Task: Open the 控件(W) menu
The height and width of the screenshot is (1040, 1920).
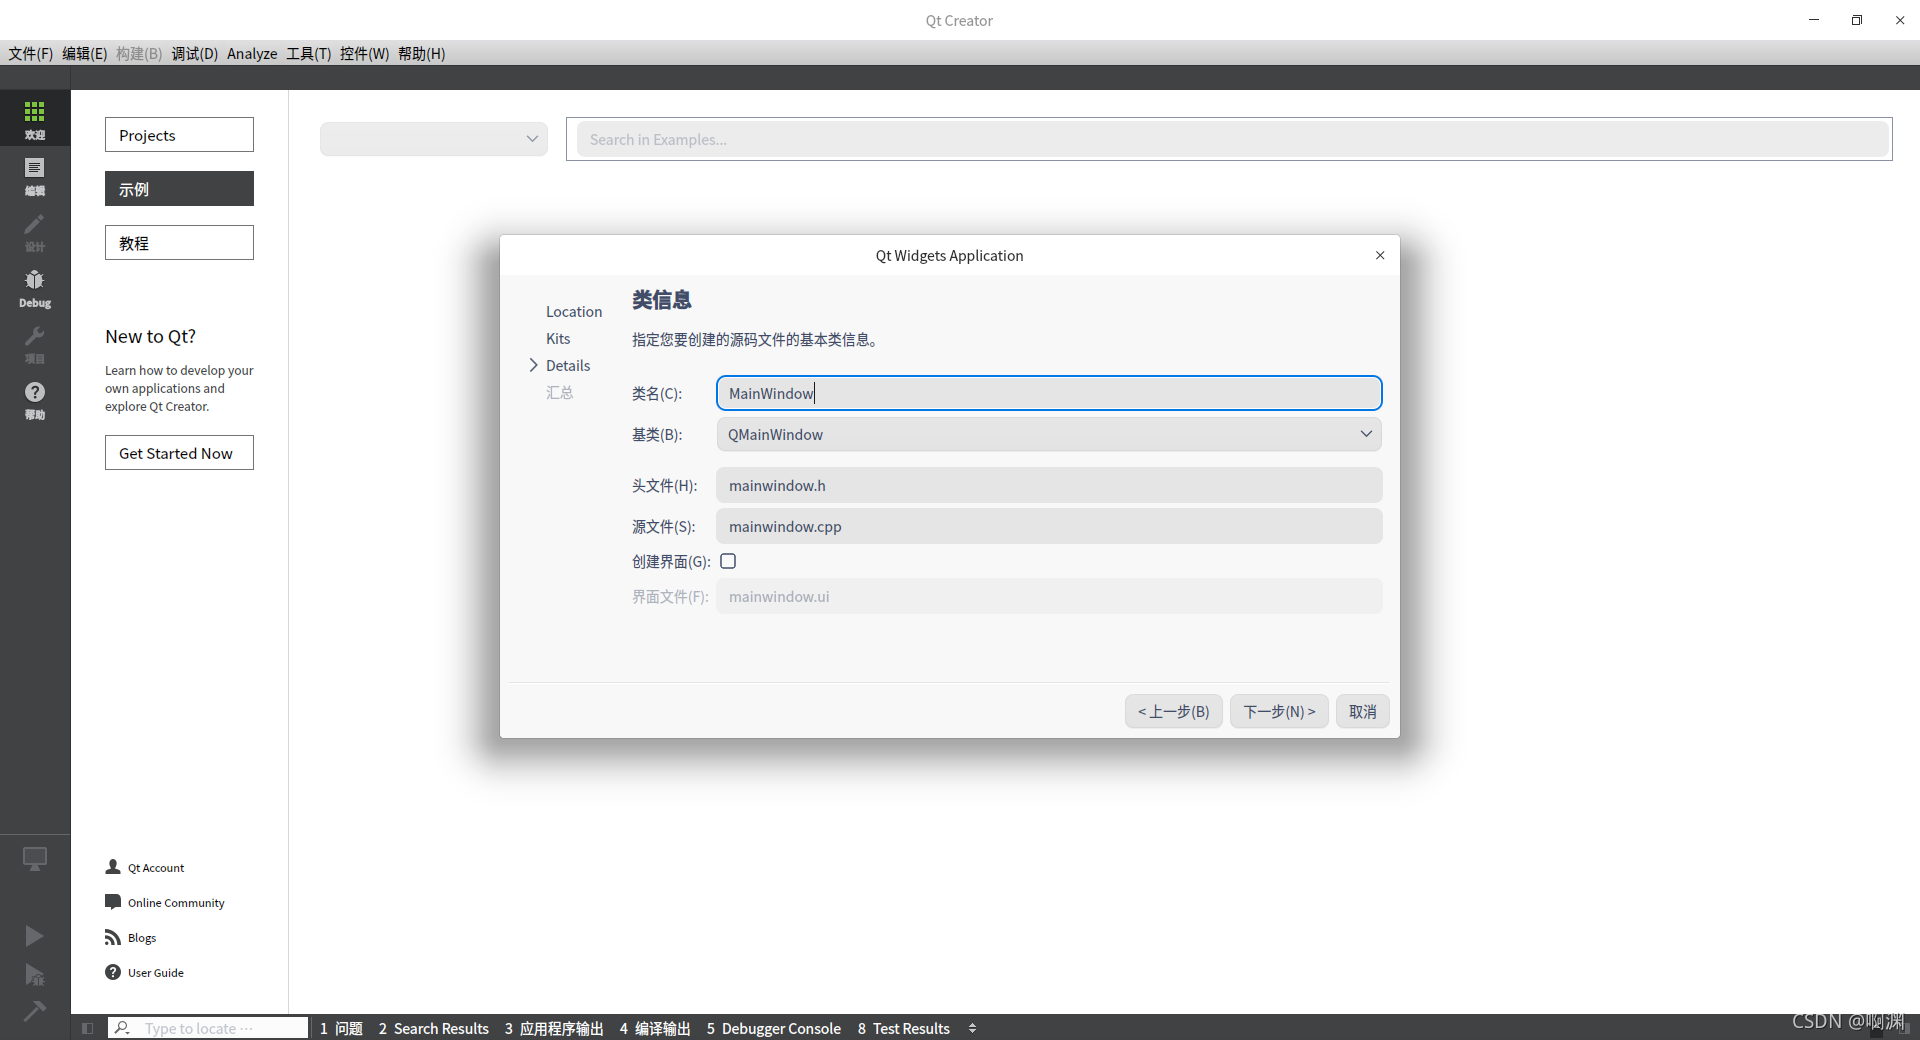Action: pos(364,53)
